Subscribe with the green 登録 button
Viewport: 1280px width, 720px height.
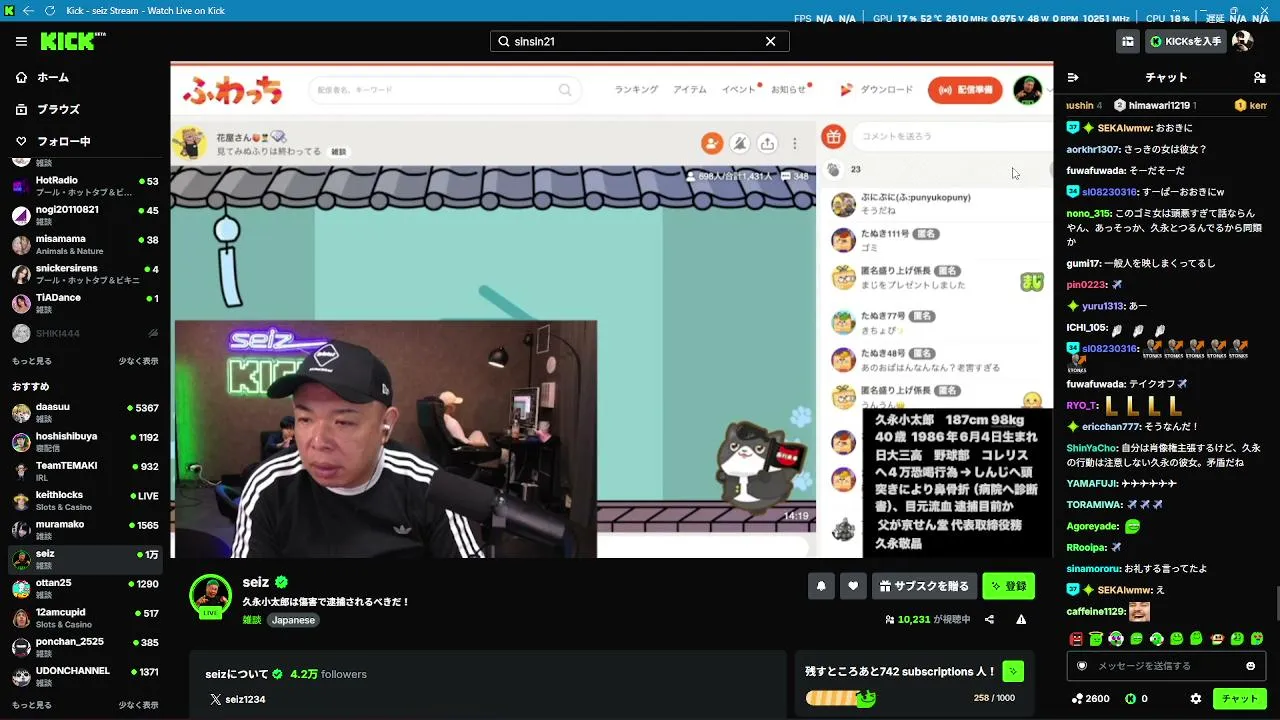1008,586
